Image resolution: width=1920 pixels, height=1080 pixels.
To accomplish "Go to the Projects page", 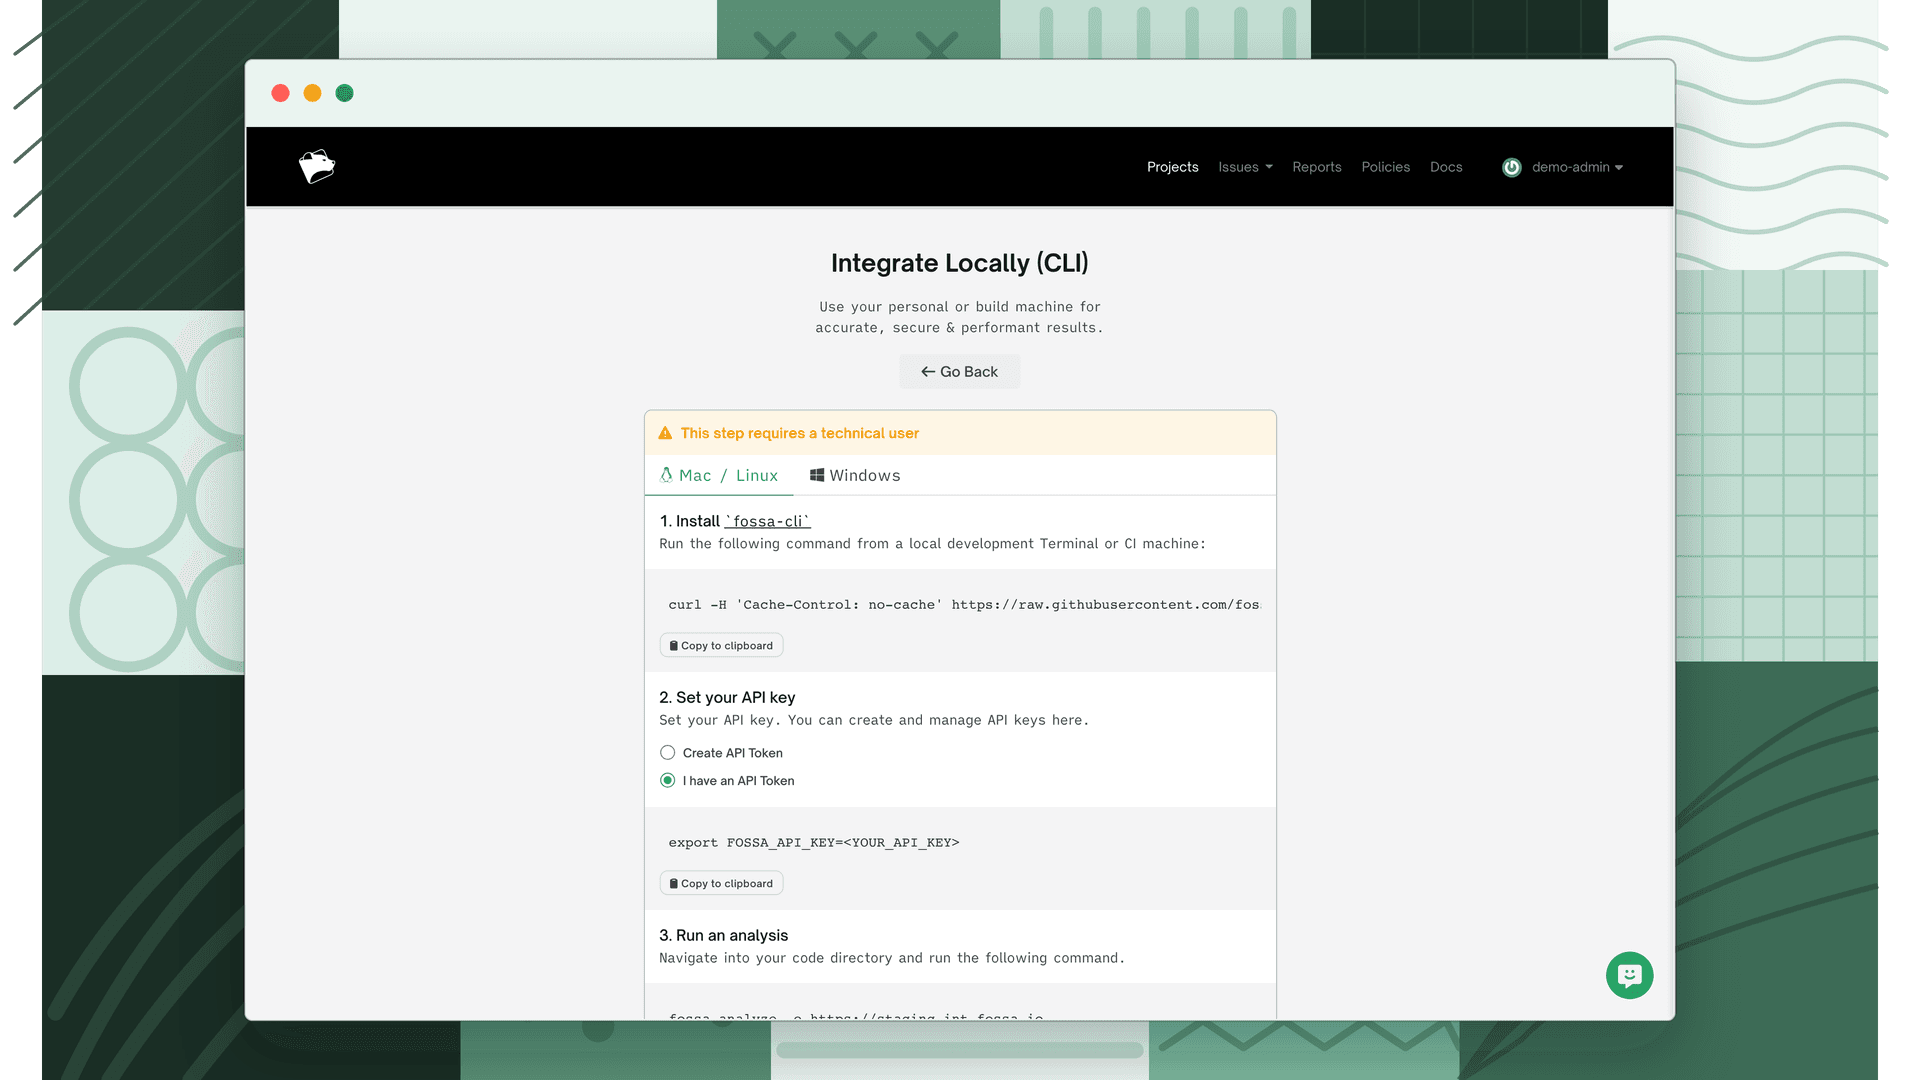I will [1172, 167].
